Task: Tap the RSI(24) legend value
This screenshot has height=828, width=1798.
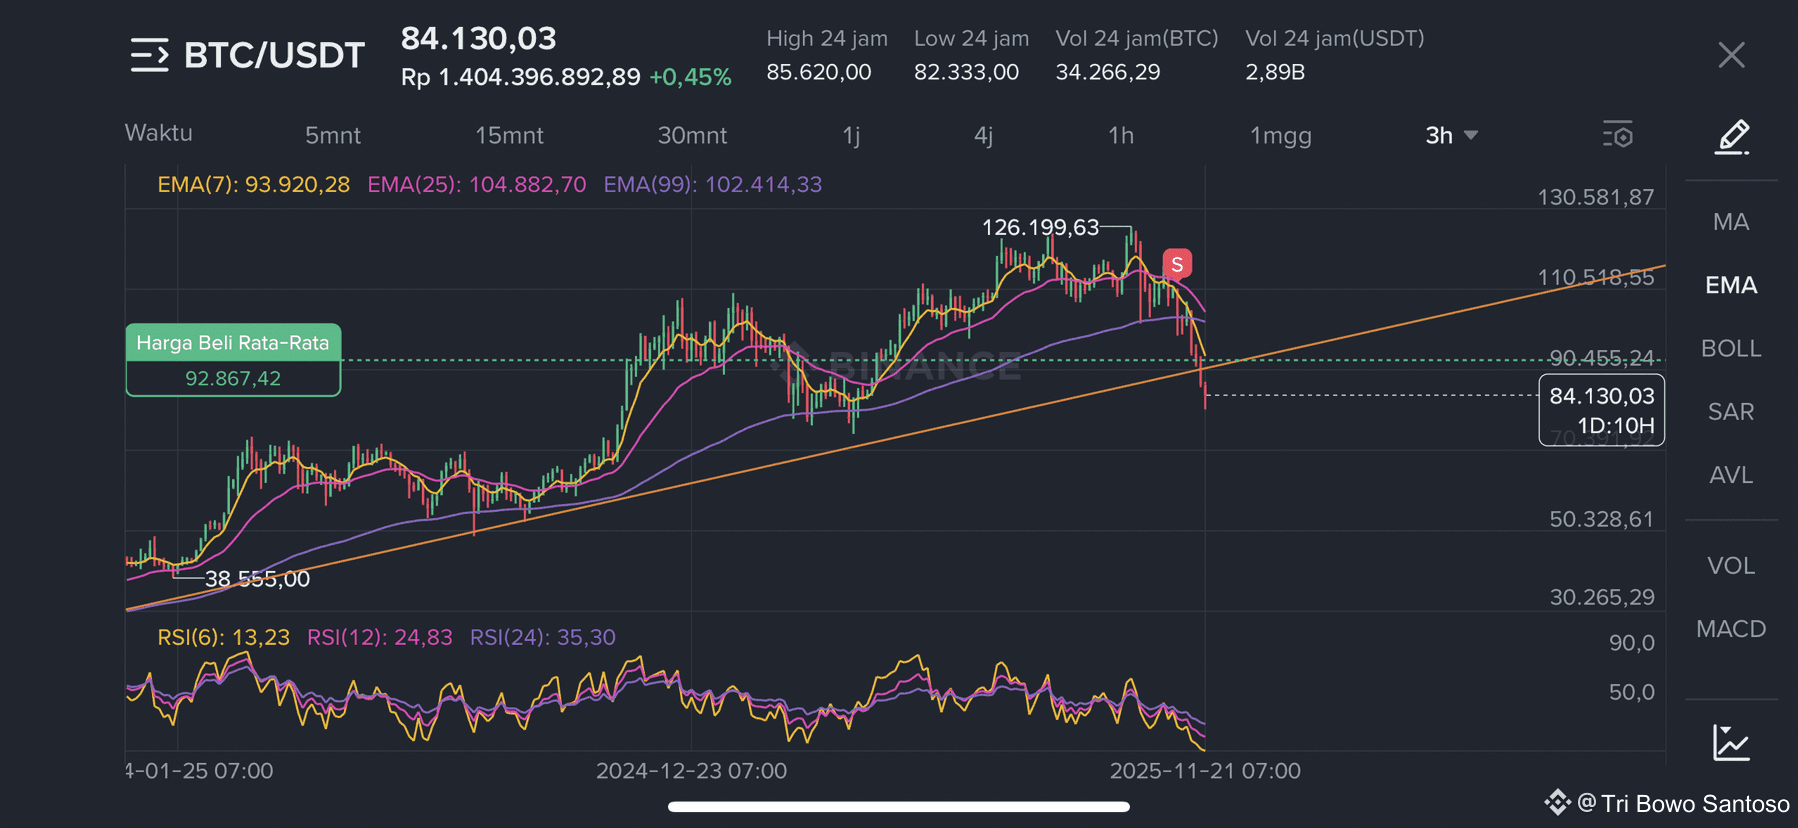Action: pos(543,637)
